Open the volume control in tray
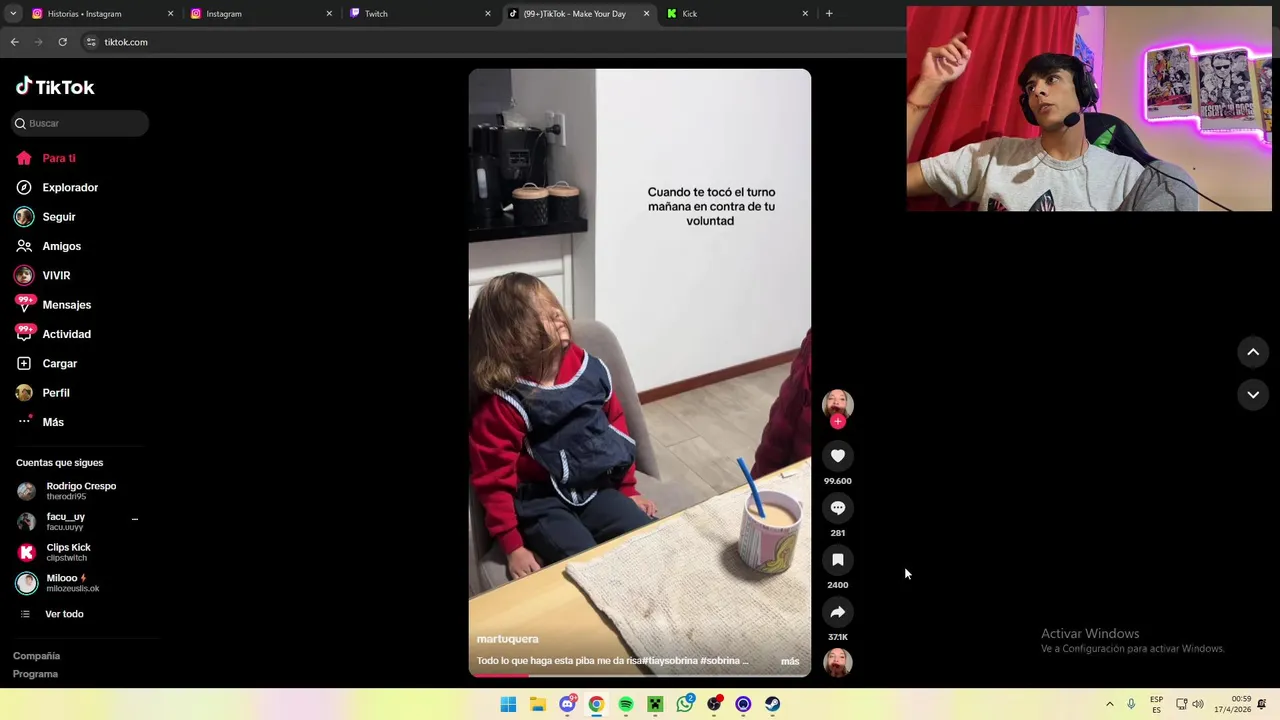The width and height of the screenshot is (1280, 720). coord(1198,704)
